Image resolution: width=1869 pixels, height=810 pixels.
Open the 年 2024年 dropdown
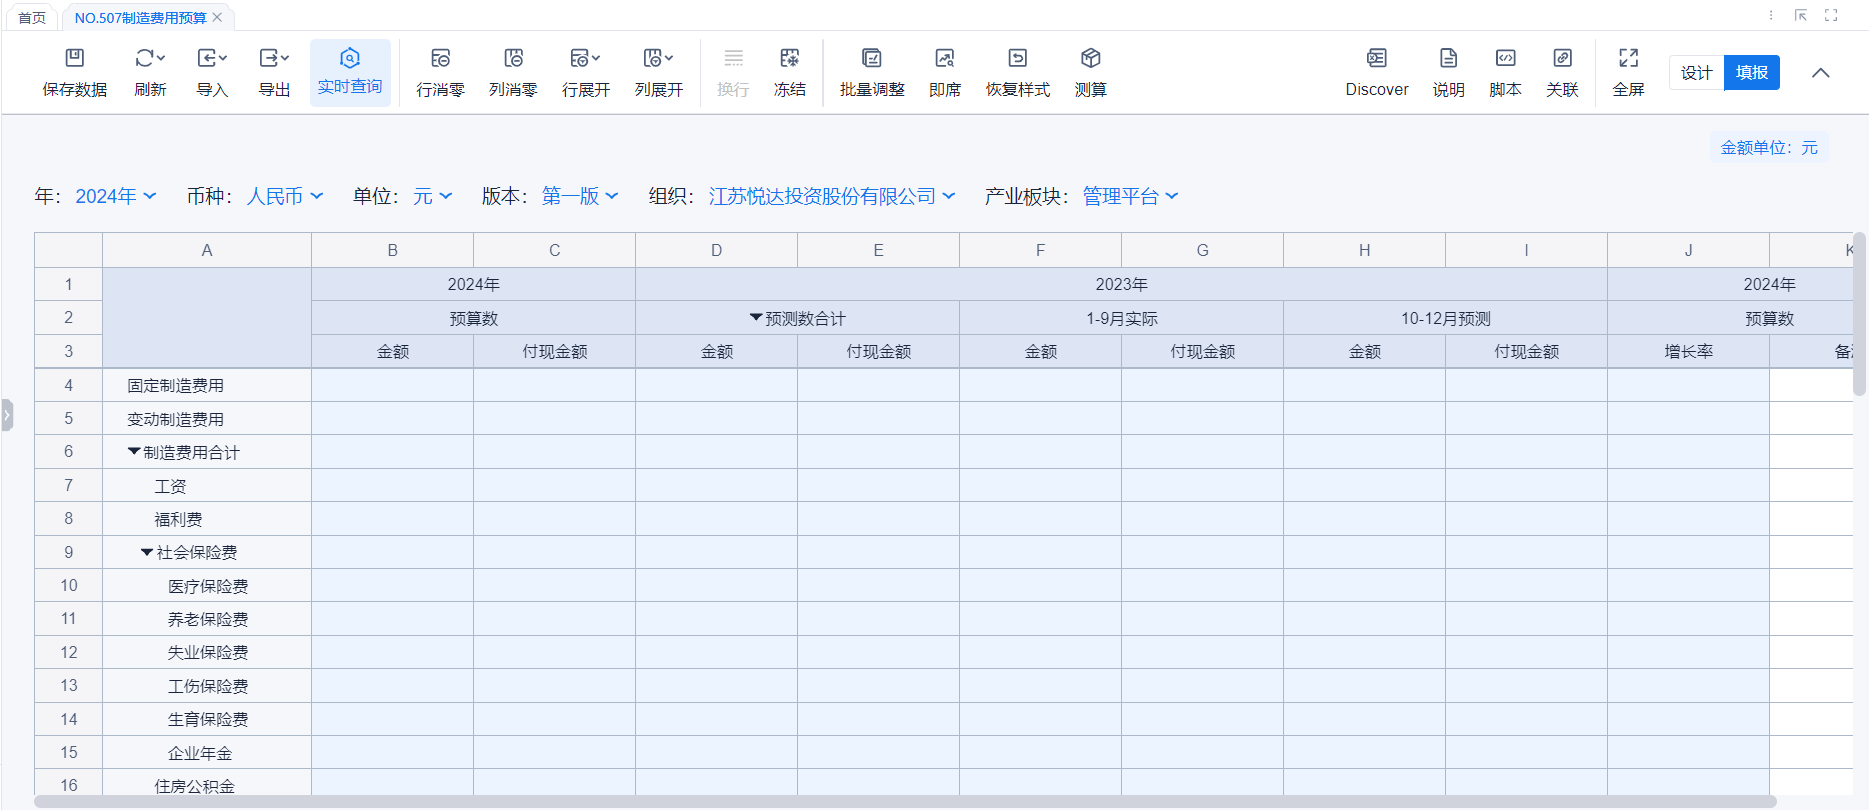(x=115, y=196)
